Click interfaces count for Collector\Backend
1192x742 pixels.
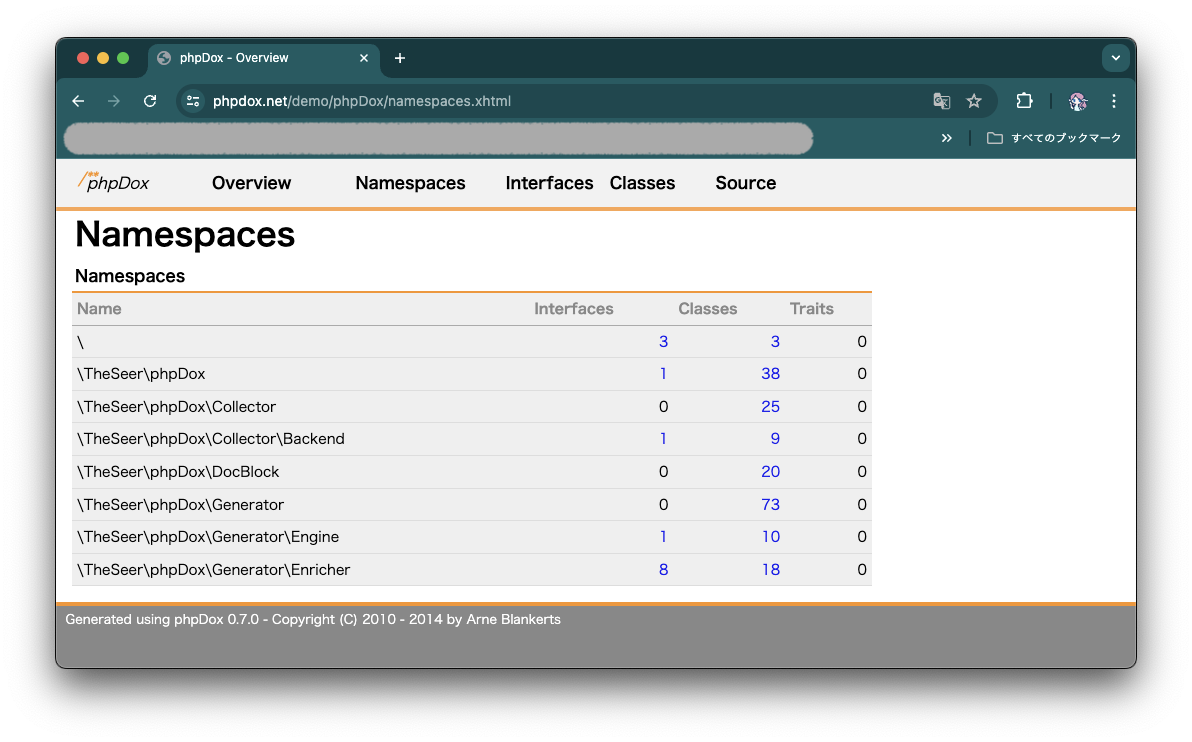(x=664, y=439)
